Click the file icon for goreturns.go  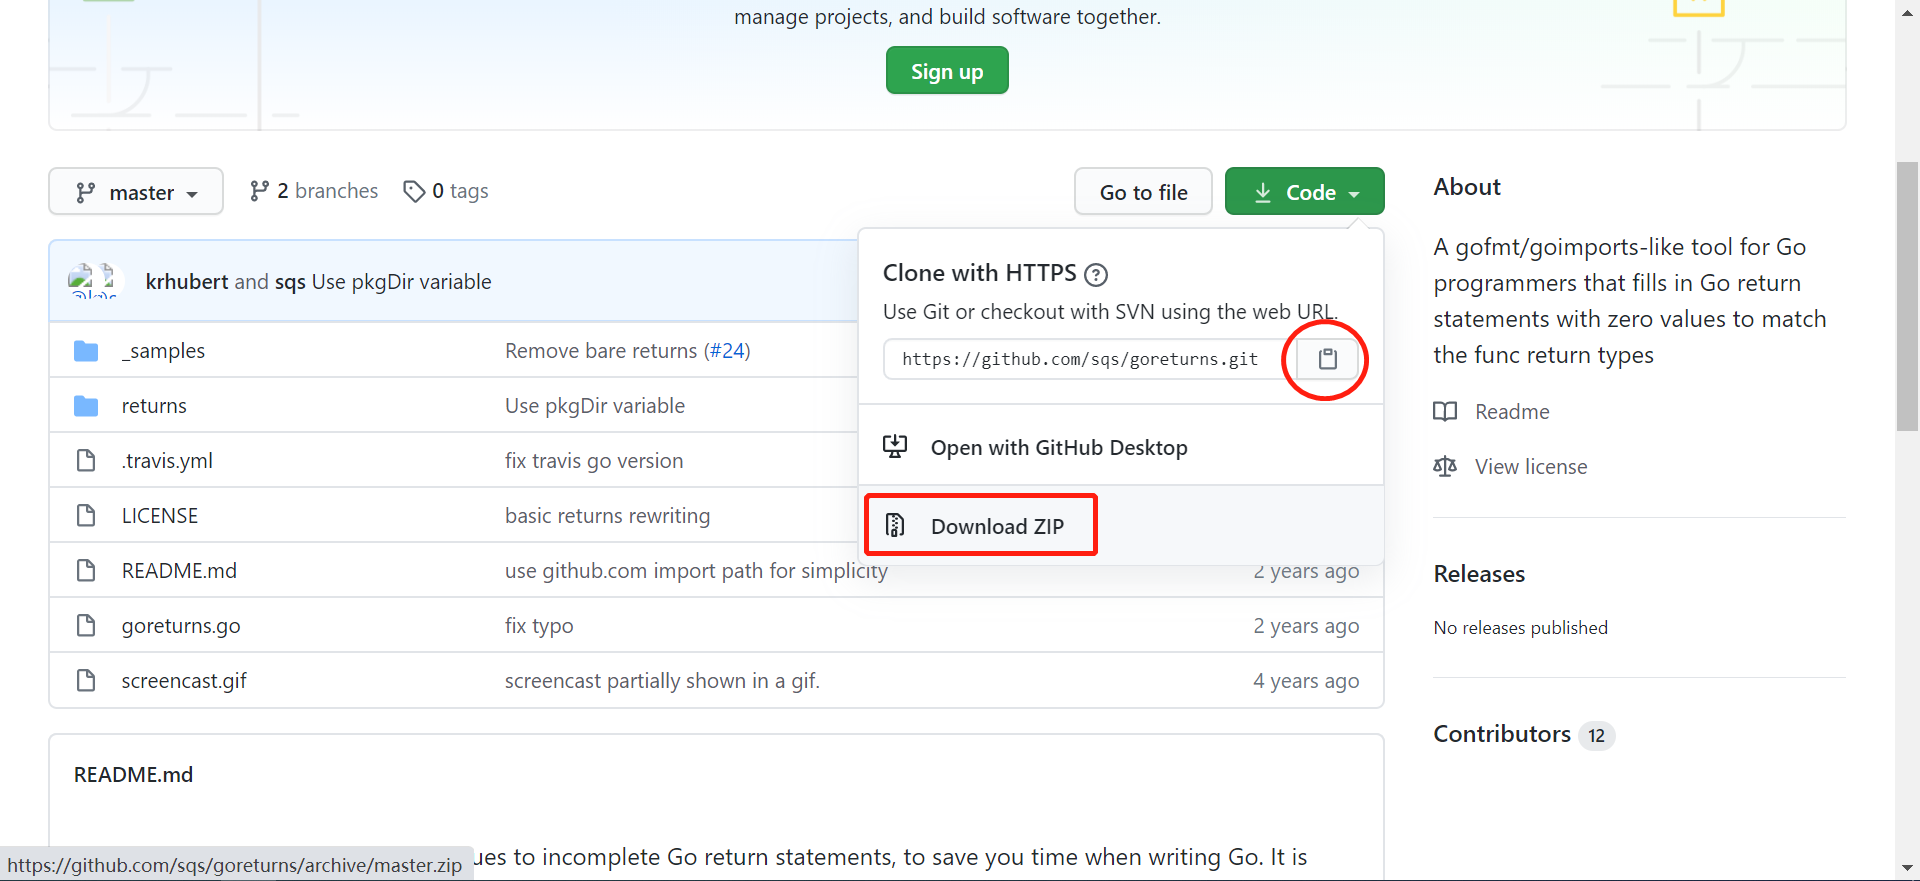[x=86, y=625]
